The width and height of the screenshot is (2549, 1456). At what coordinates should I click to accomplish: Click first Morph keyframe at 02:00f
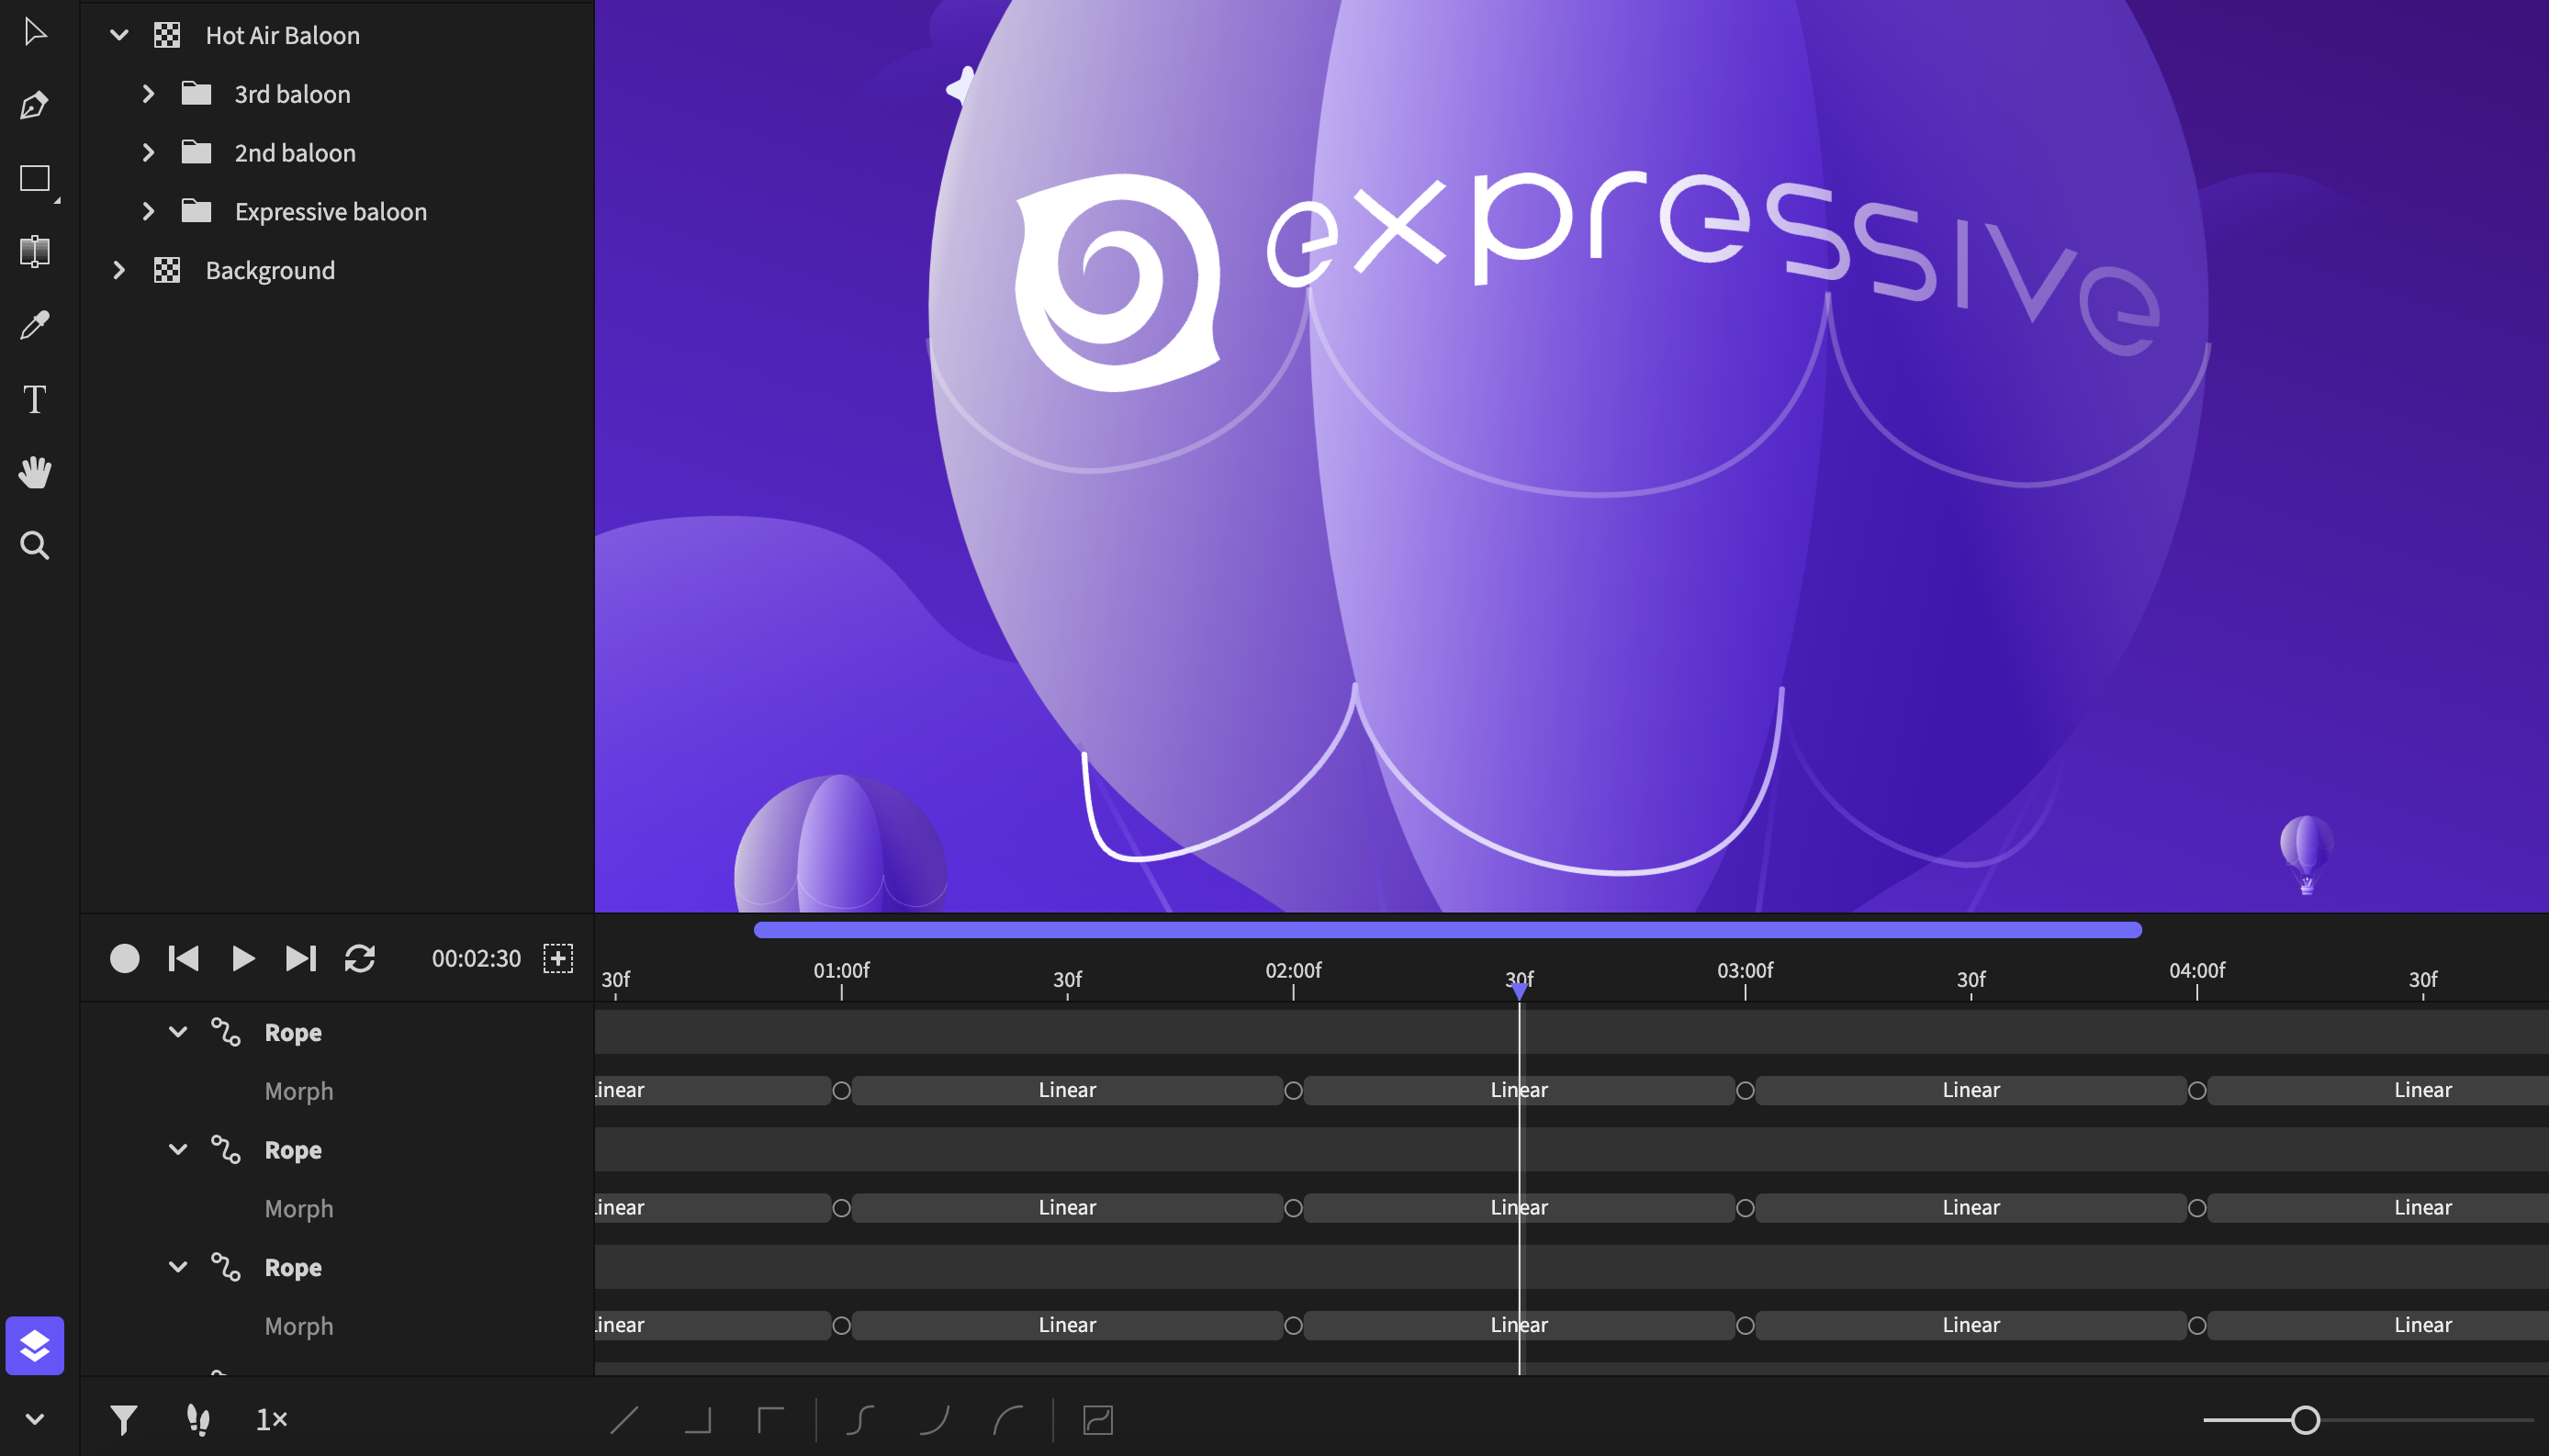(x=1293, y=1091)
